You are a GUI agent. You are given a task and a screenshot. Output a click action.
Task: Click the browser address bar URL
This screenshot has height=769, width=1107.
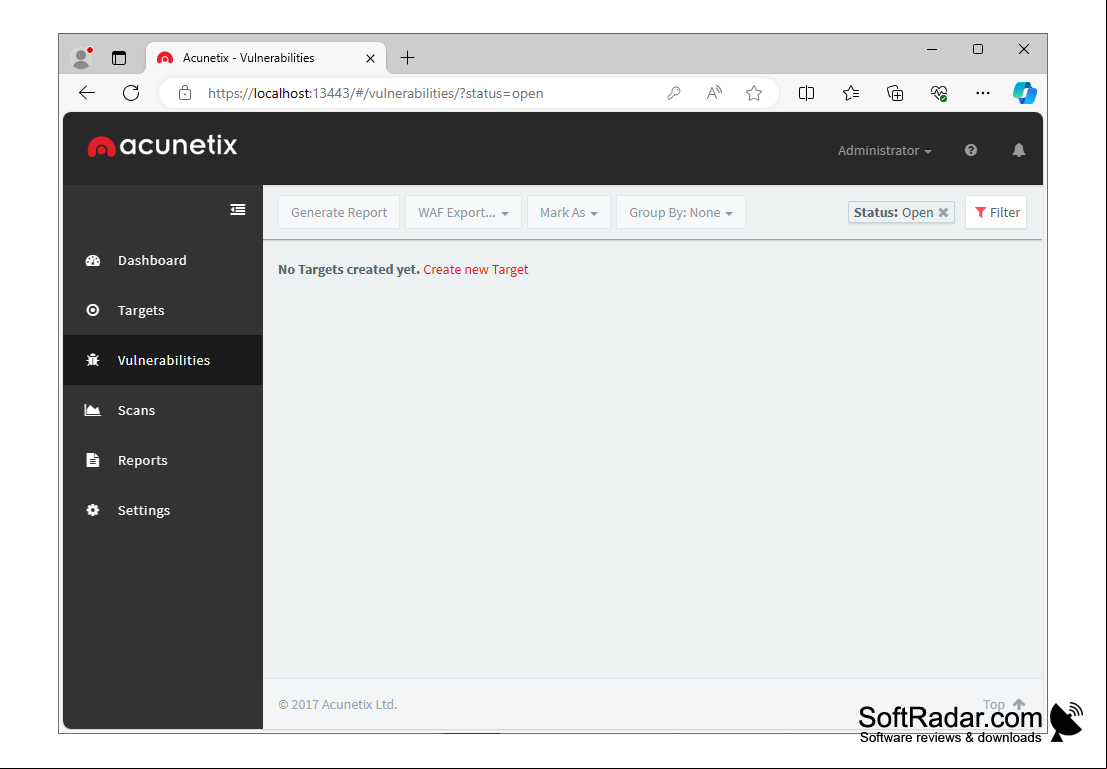(x=376, y=93)
